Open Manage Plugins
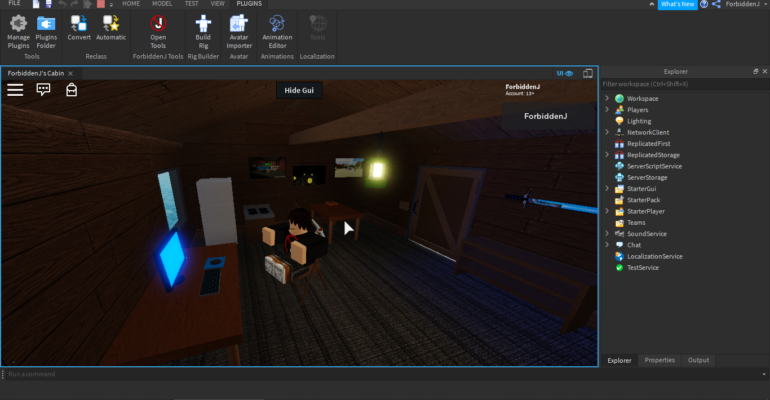Viewport: 770px width, 400px height. [x=18, y=32]
